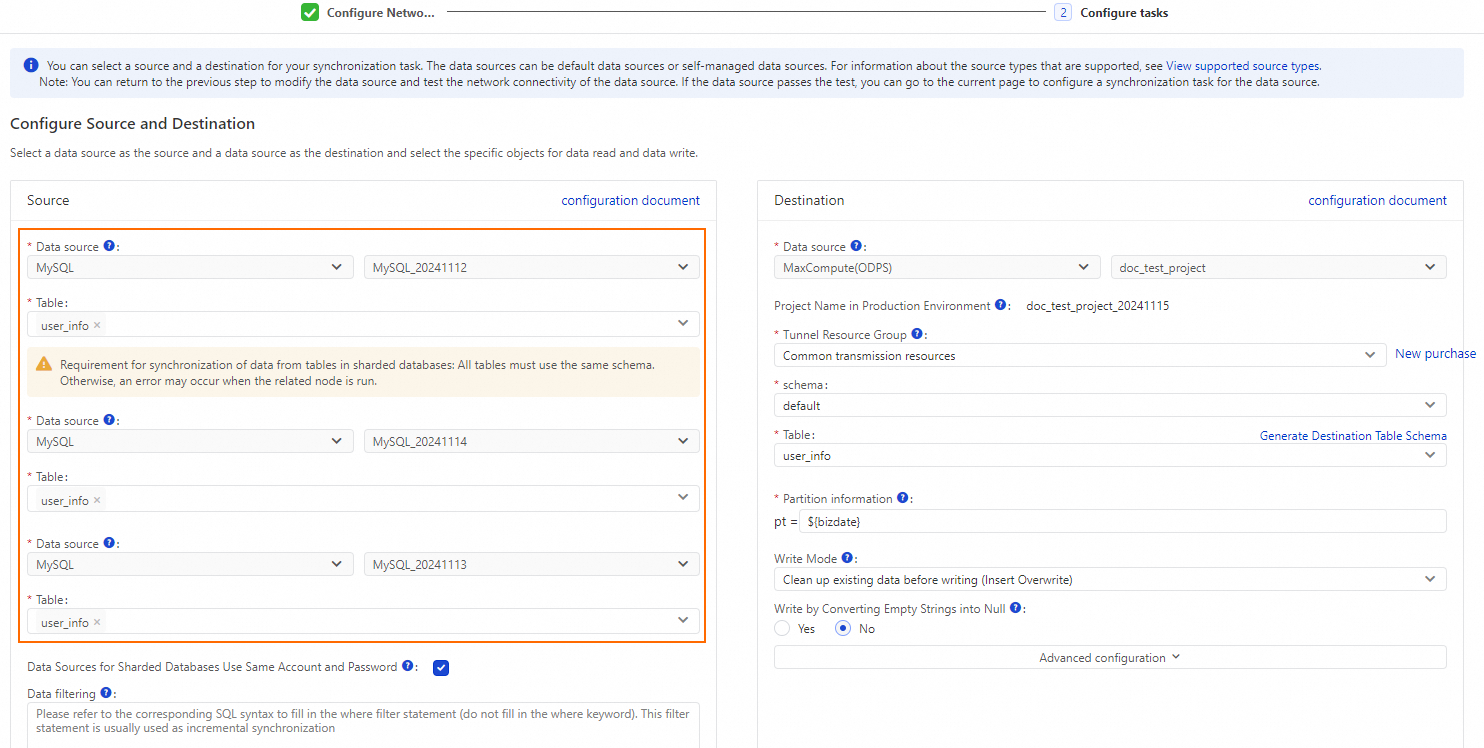
Task: Open the Destination Table dropdown
Action: tap(1110, 455)
